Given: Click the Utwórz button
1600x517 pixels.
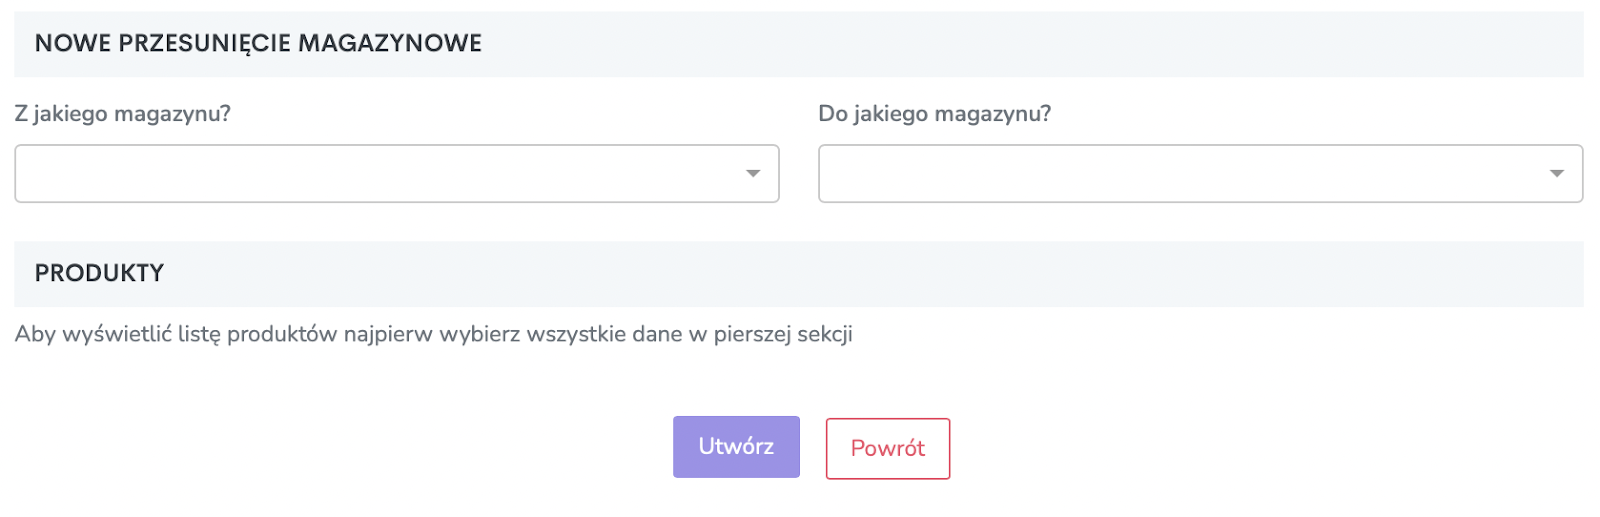Looking at the screenshot, I should 736,447.
